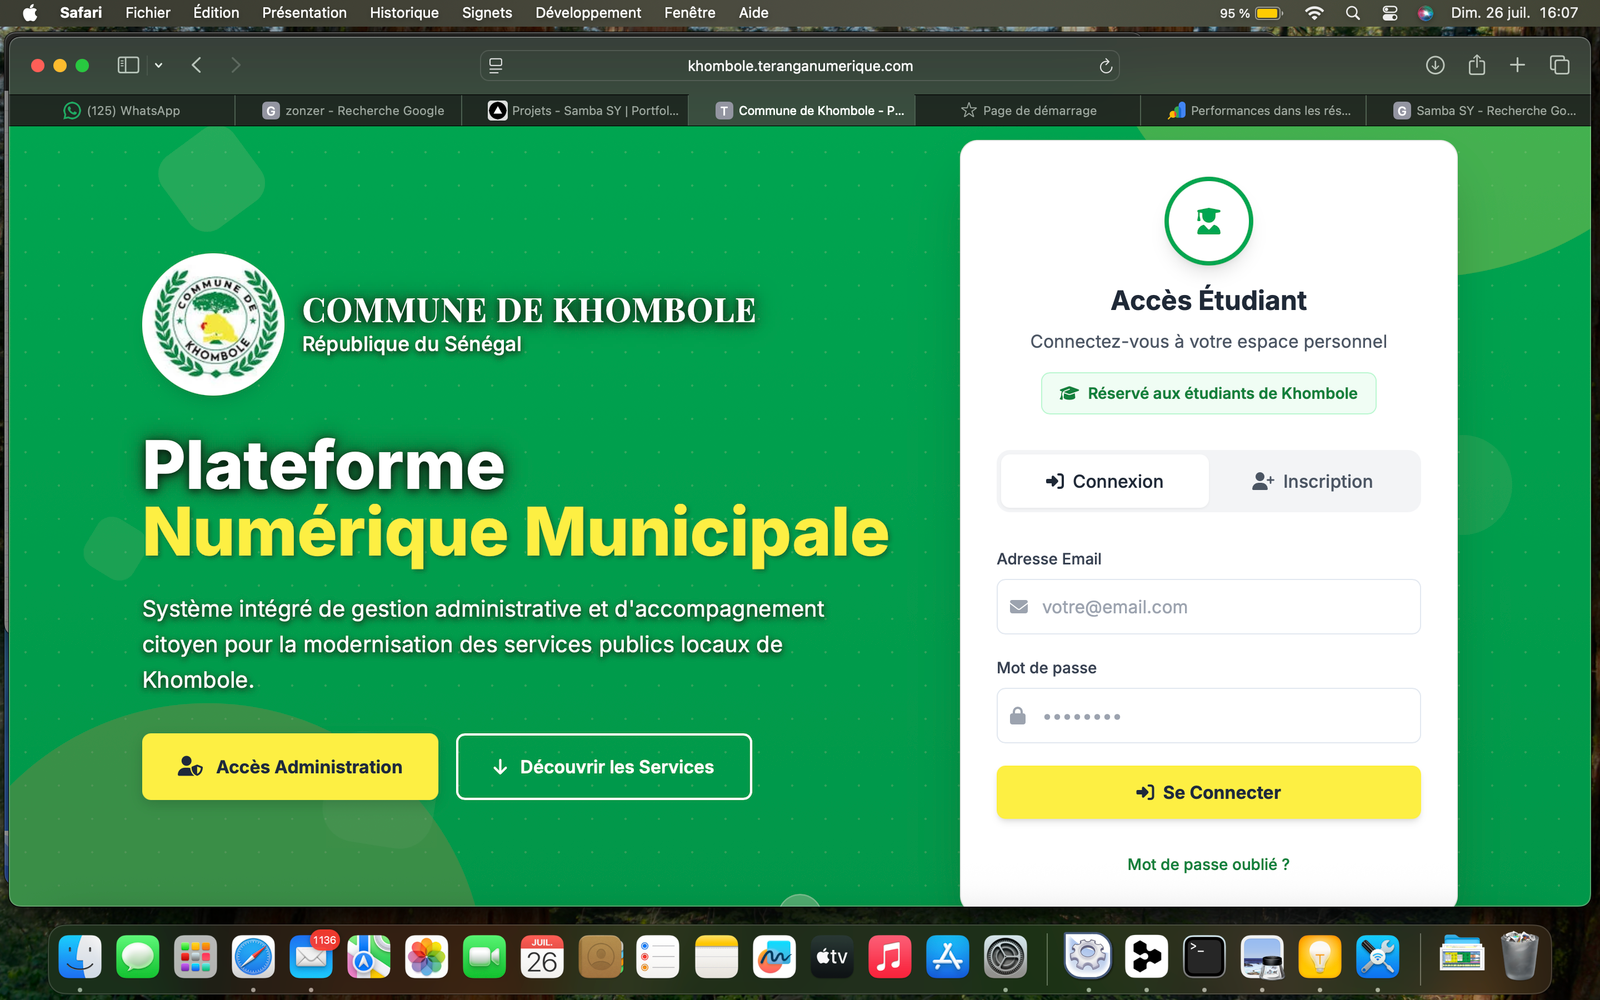The height and width of the screenshot is (1000, 1600).
Task: Select the Connexion tab
Action: point(1104,481)
